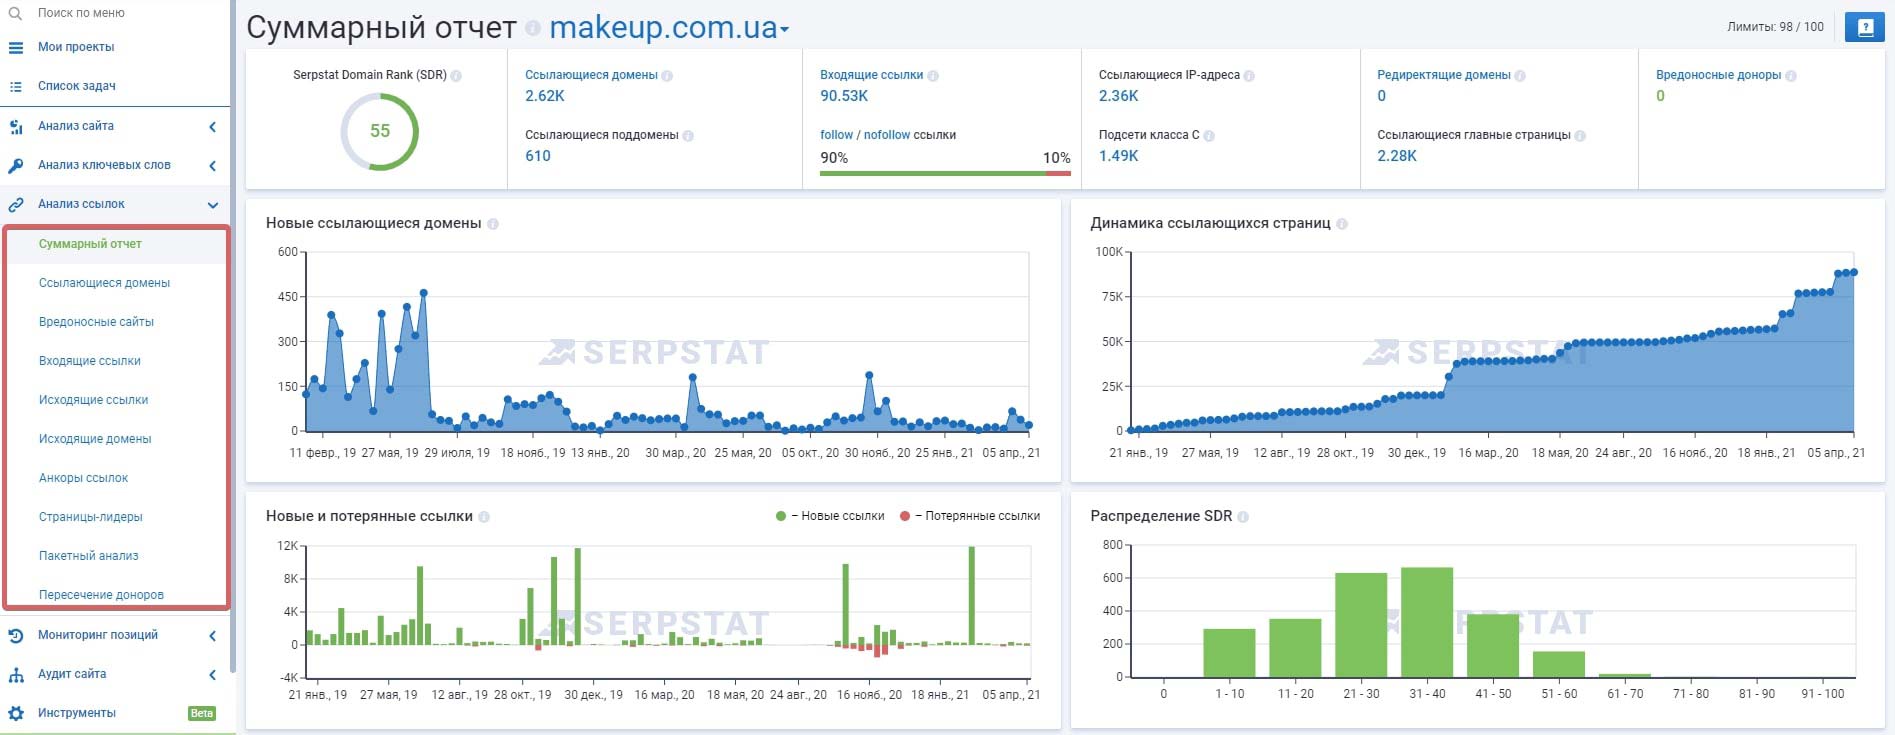Open Ссылающиеся домены in sidebar submenu
The image size is (1895, 735).
pos(104,283)
